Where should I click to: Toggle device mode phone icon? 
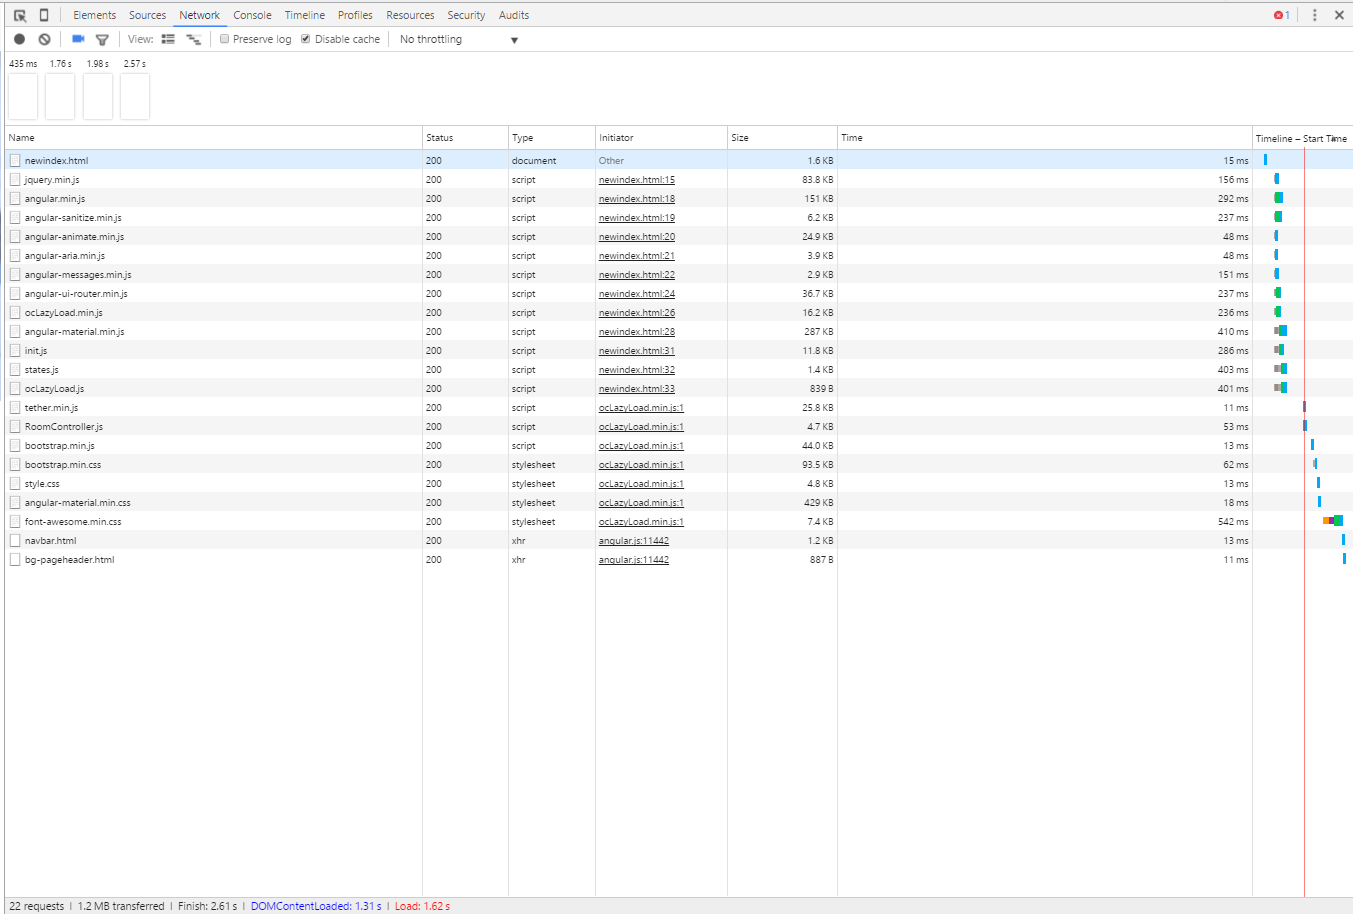point(44,15)
